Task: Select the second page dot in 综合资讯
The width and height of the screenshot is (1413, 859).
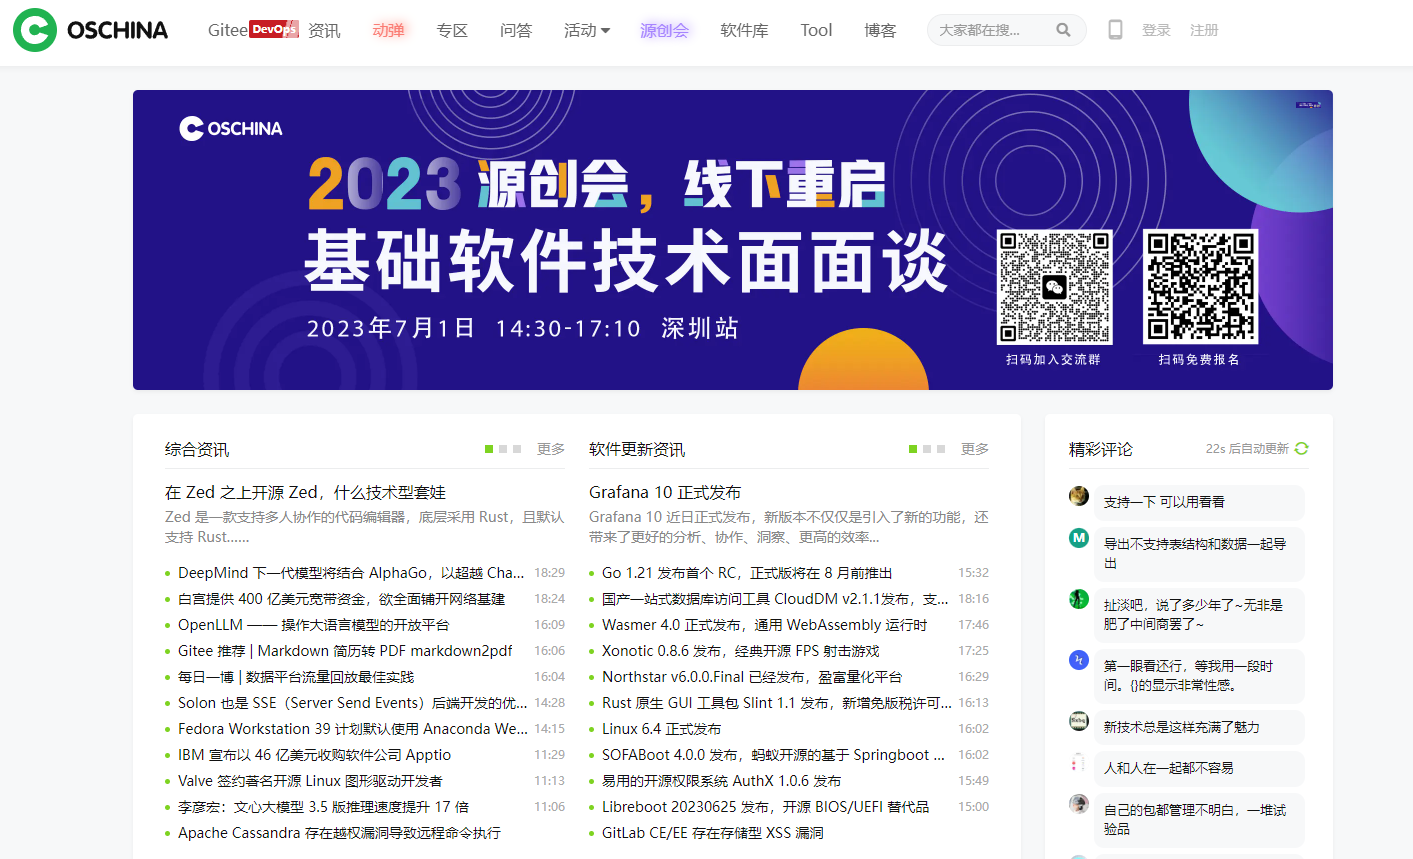Action: [x=503, y=449]
